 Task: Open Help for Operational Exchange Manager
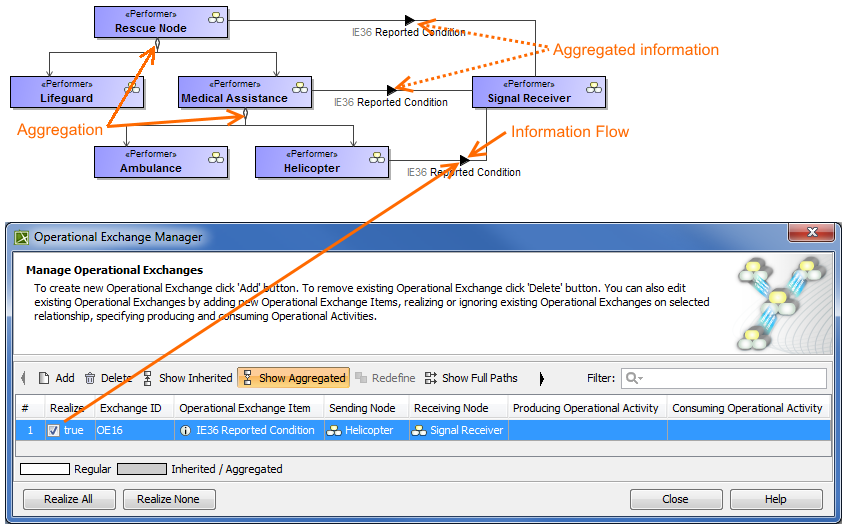[776, 499]
